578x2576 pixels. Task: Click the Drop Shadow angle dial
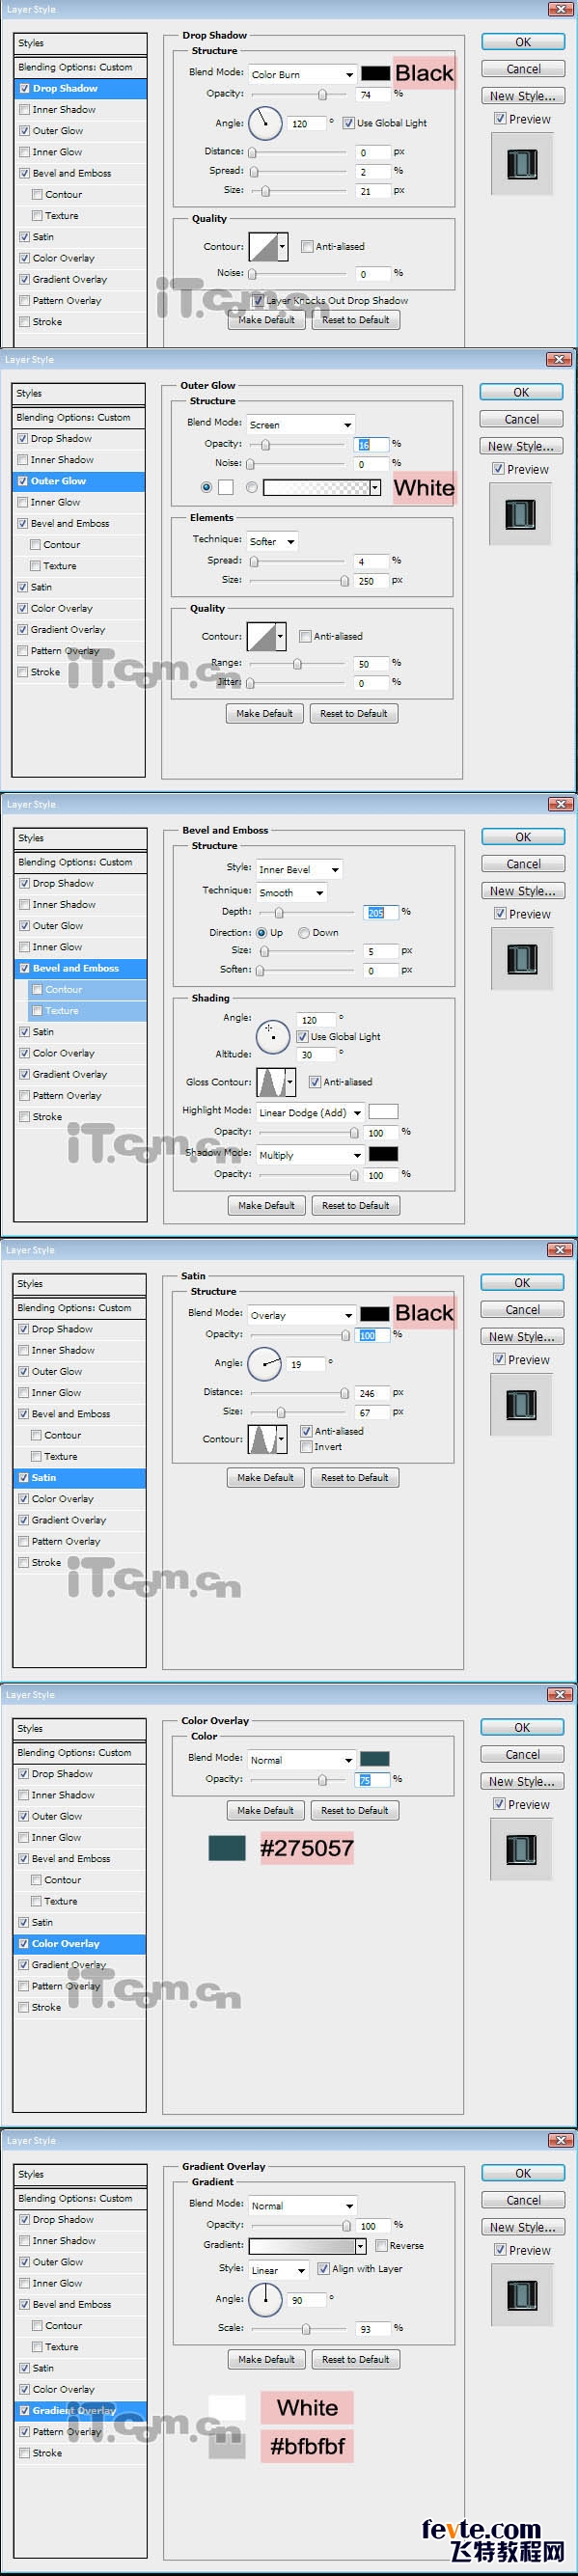[265, 123]
